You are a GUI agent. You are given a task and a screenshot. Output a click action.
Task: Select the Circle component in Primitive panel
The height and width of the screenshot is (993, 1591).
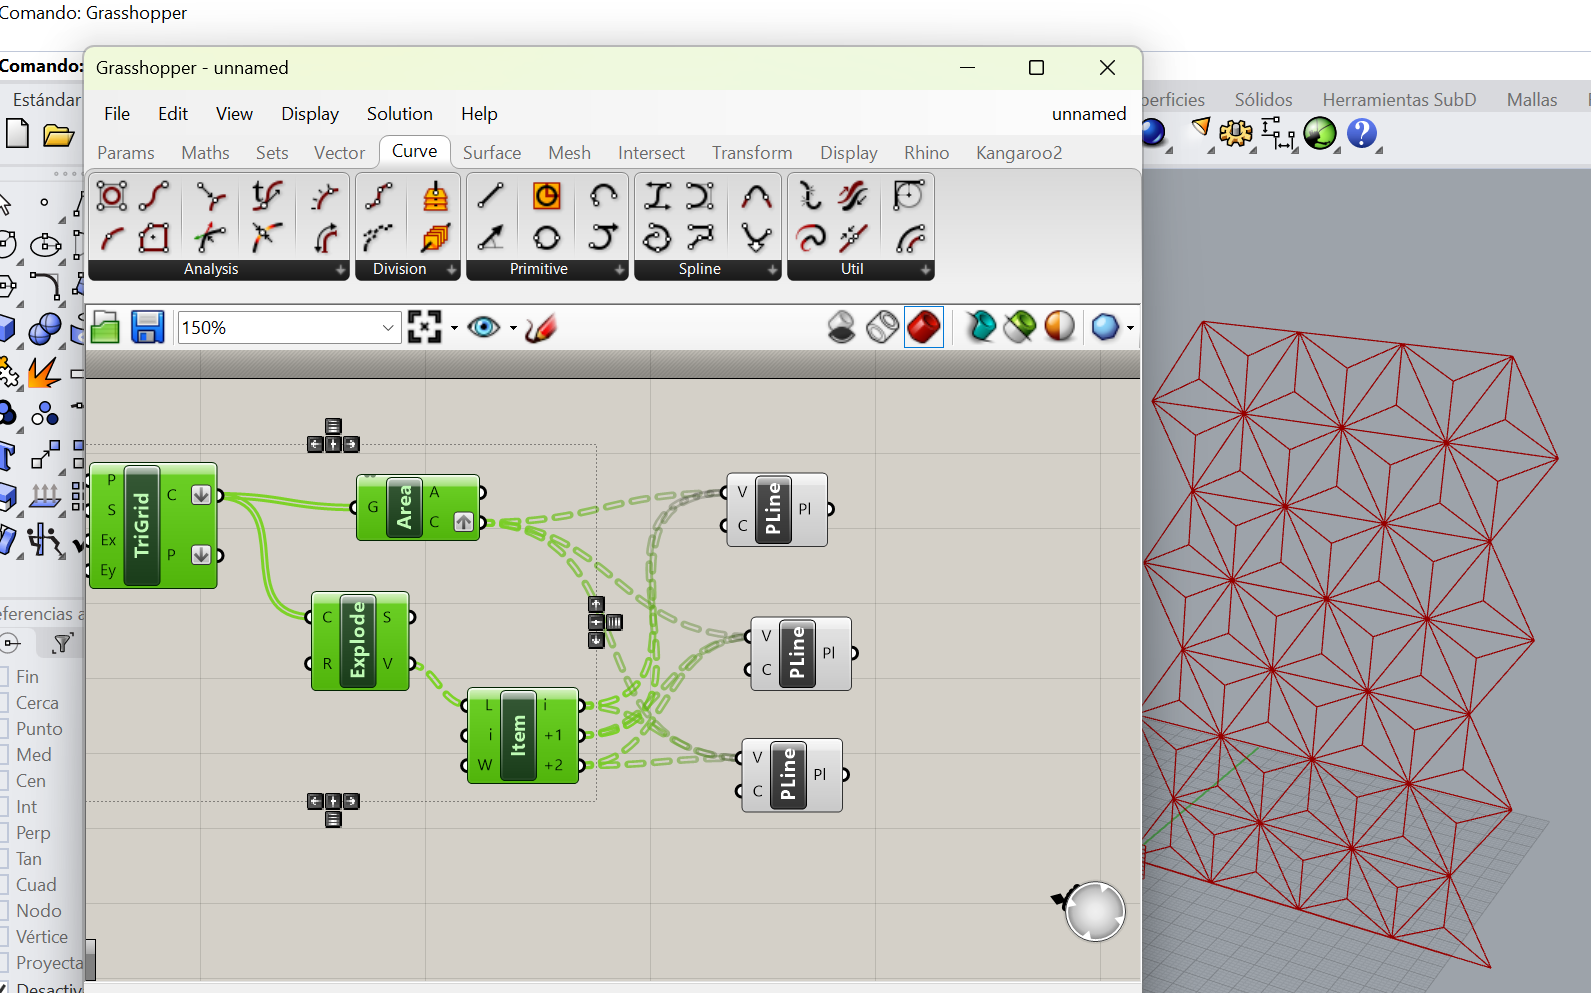coord(546,238)
